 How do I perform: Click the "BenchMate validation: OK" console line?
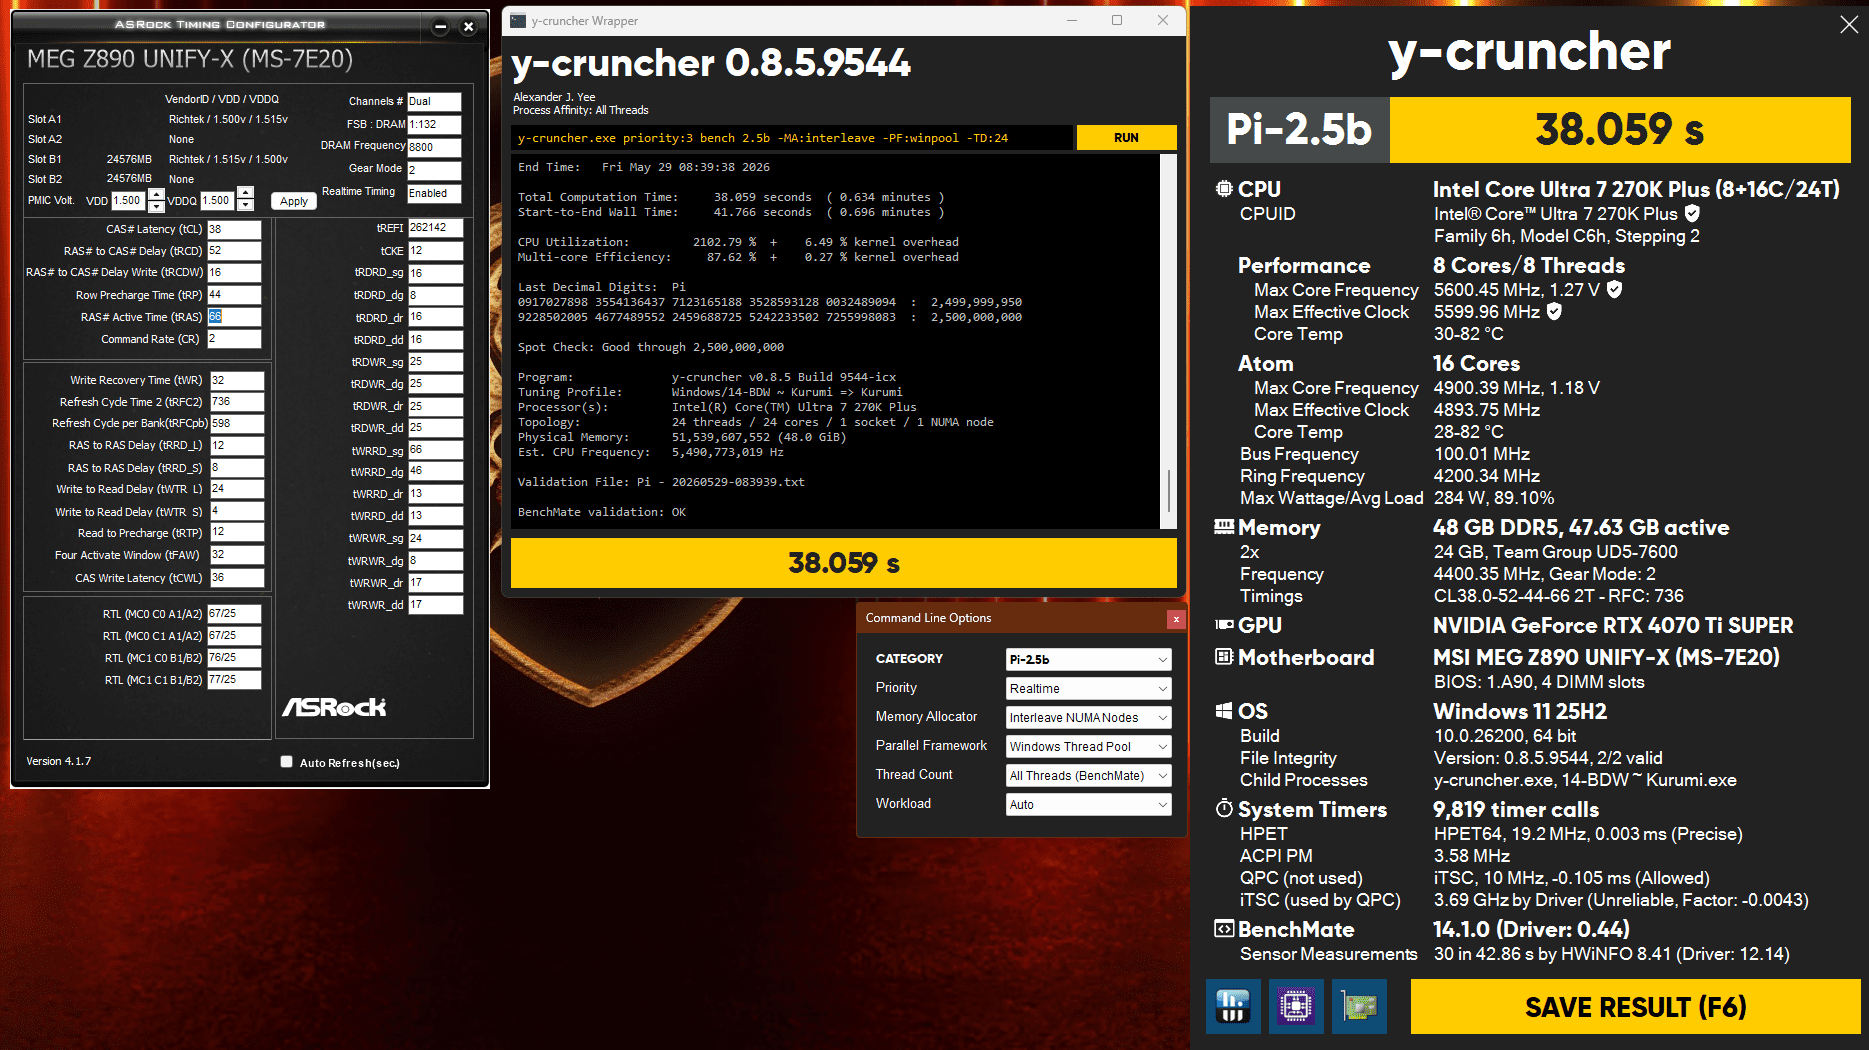pyautogui.click(x=602, y=512)
